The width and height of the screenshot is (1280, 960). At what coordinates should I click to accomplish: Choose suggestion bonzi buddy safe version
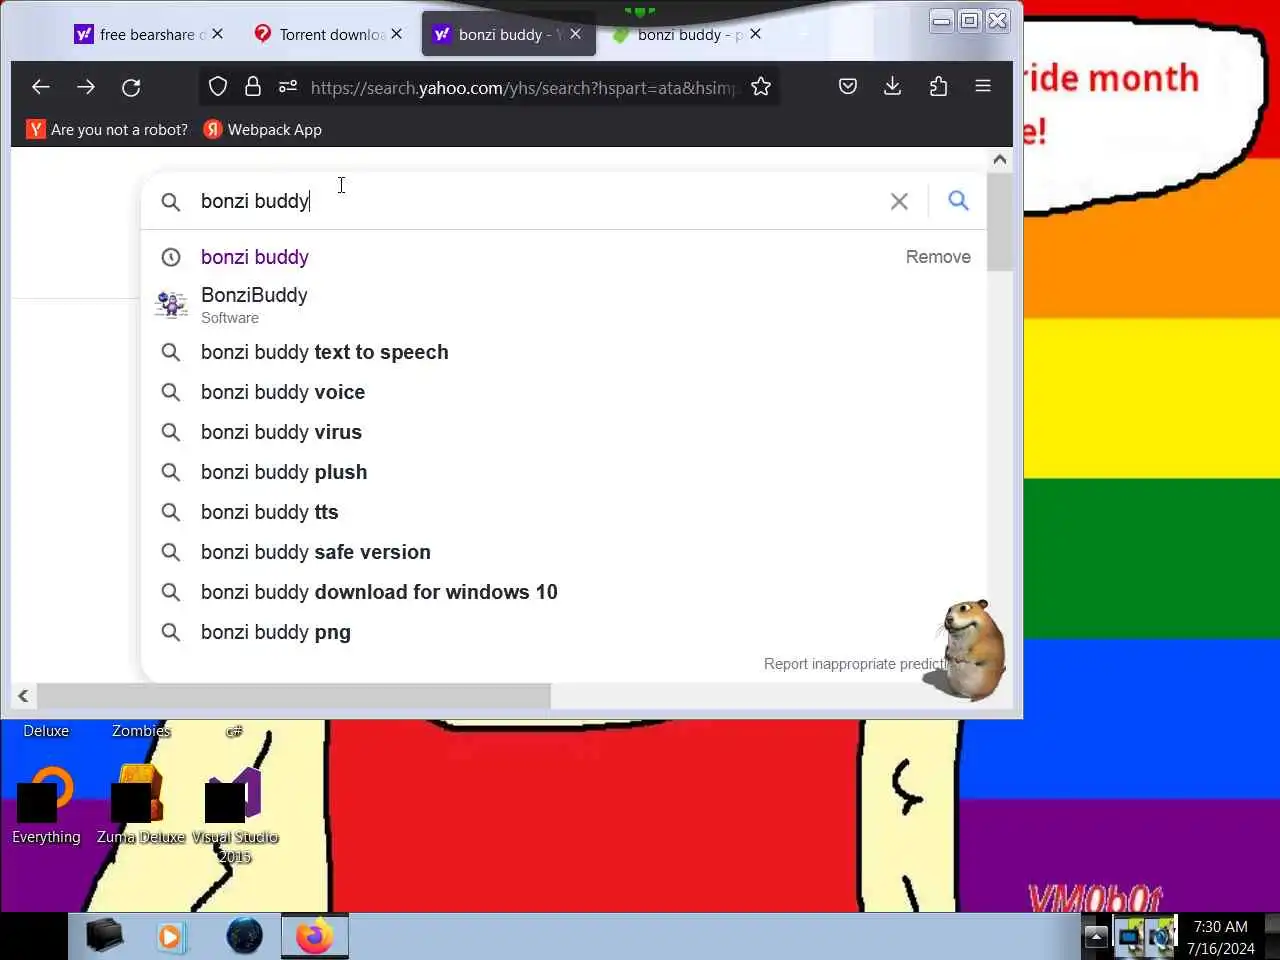[563, 552]
